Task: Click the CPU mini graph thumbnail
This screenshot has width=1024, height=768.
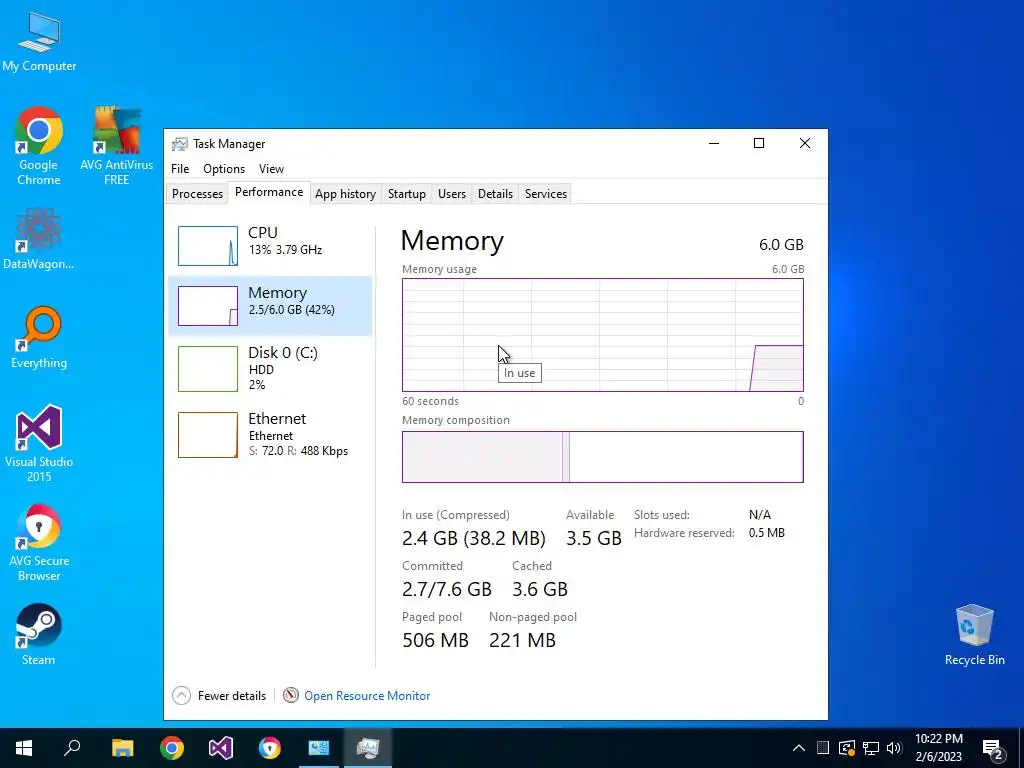Action: click(208, 246)
